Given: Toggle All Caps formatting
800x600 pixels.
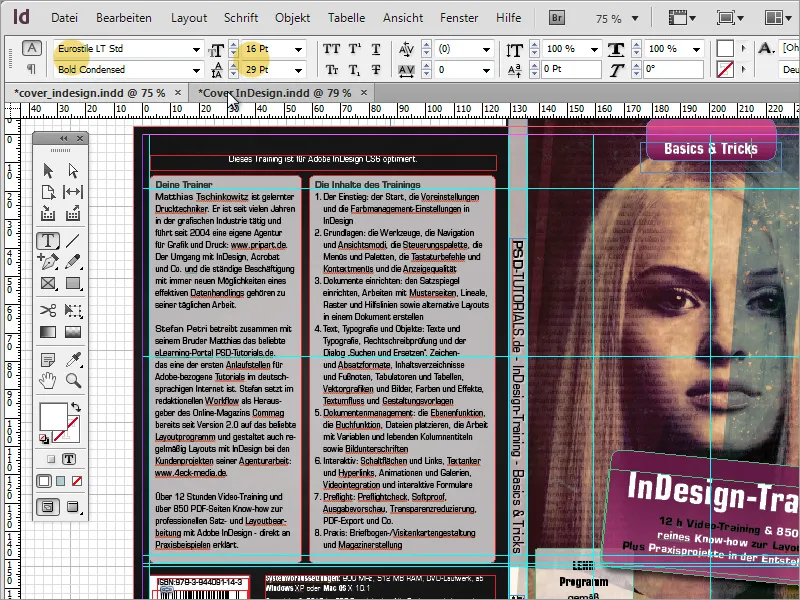Looking at the screenshot, I should point(331,49).
